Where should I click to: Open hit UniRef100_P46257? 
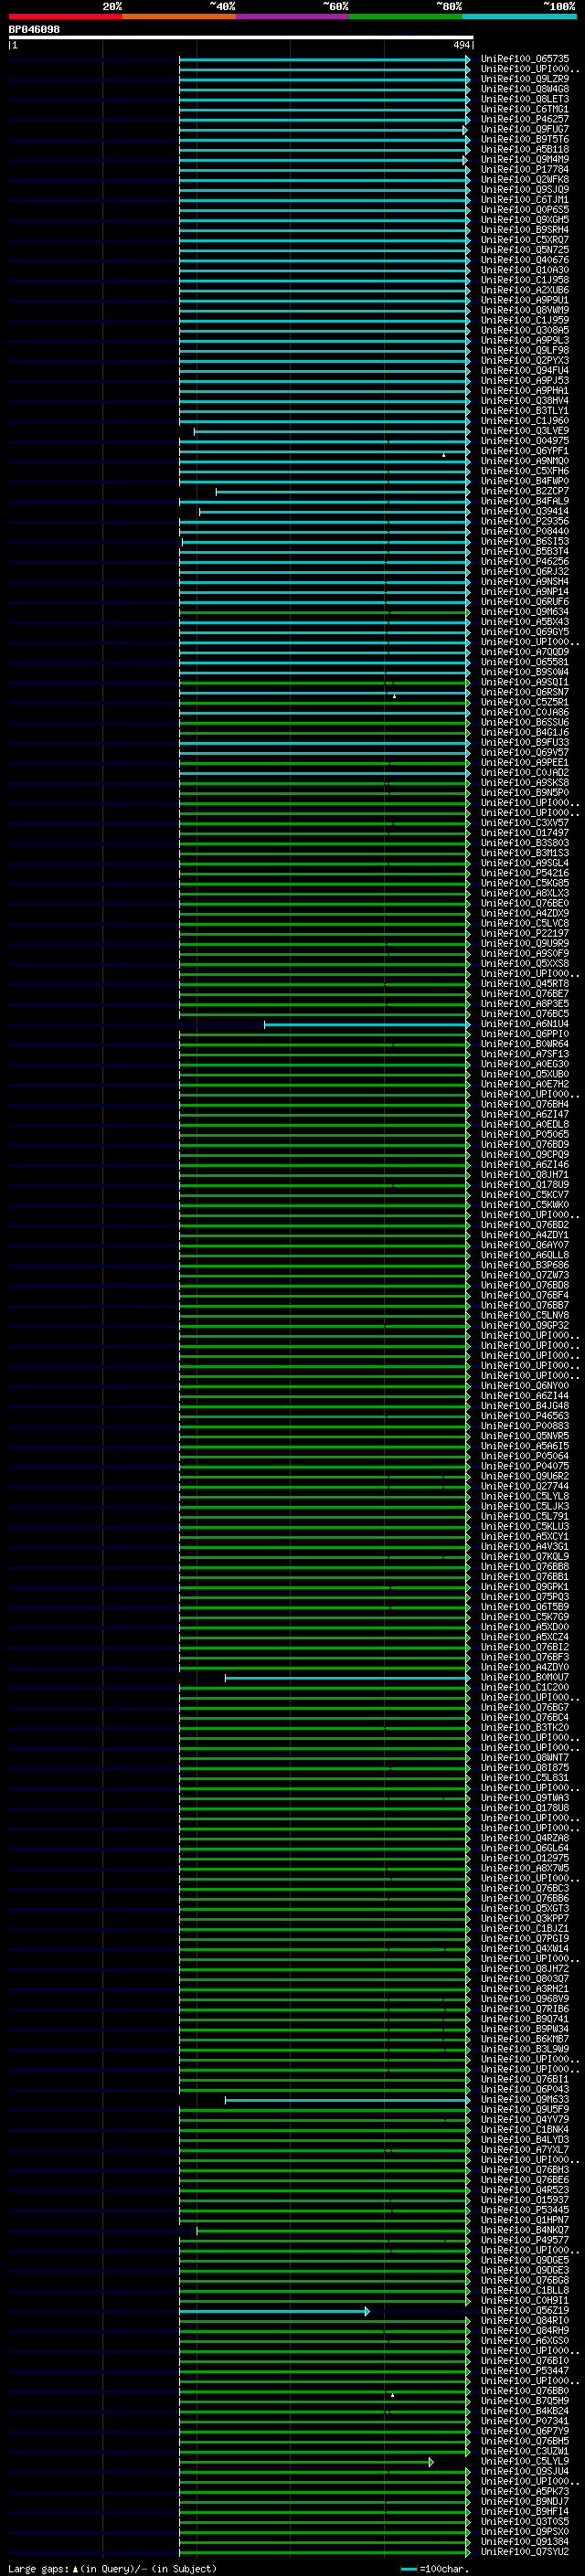[524, 119]
